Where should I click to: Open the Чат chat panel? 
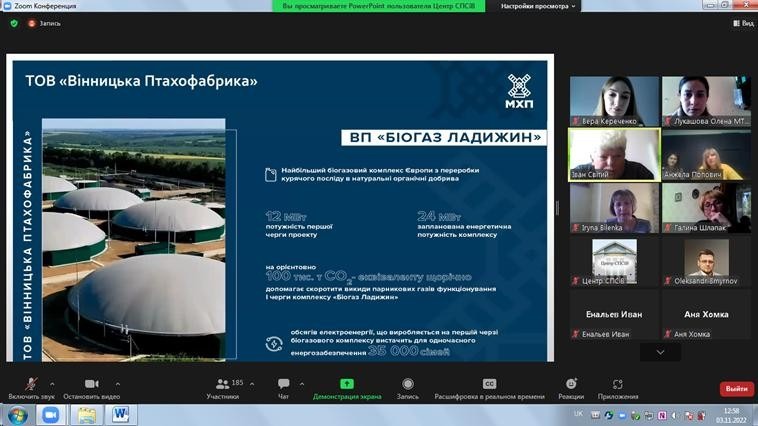[x=283, y=388]
